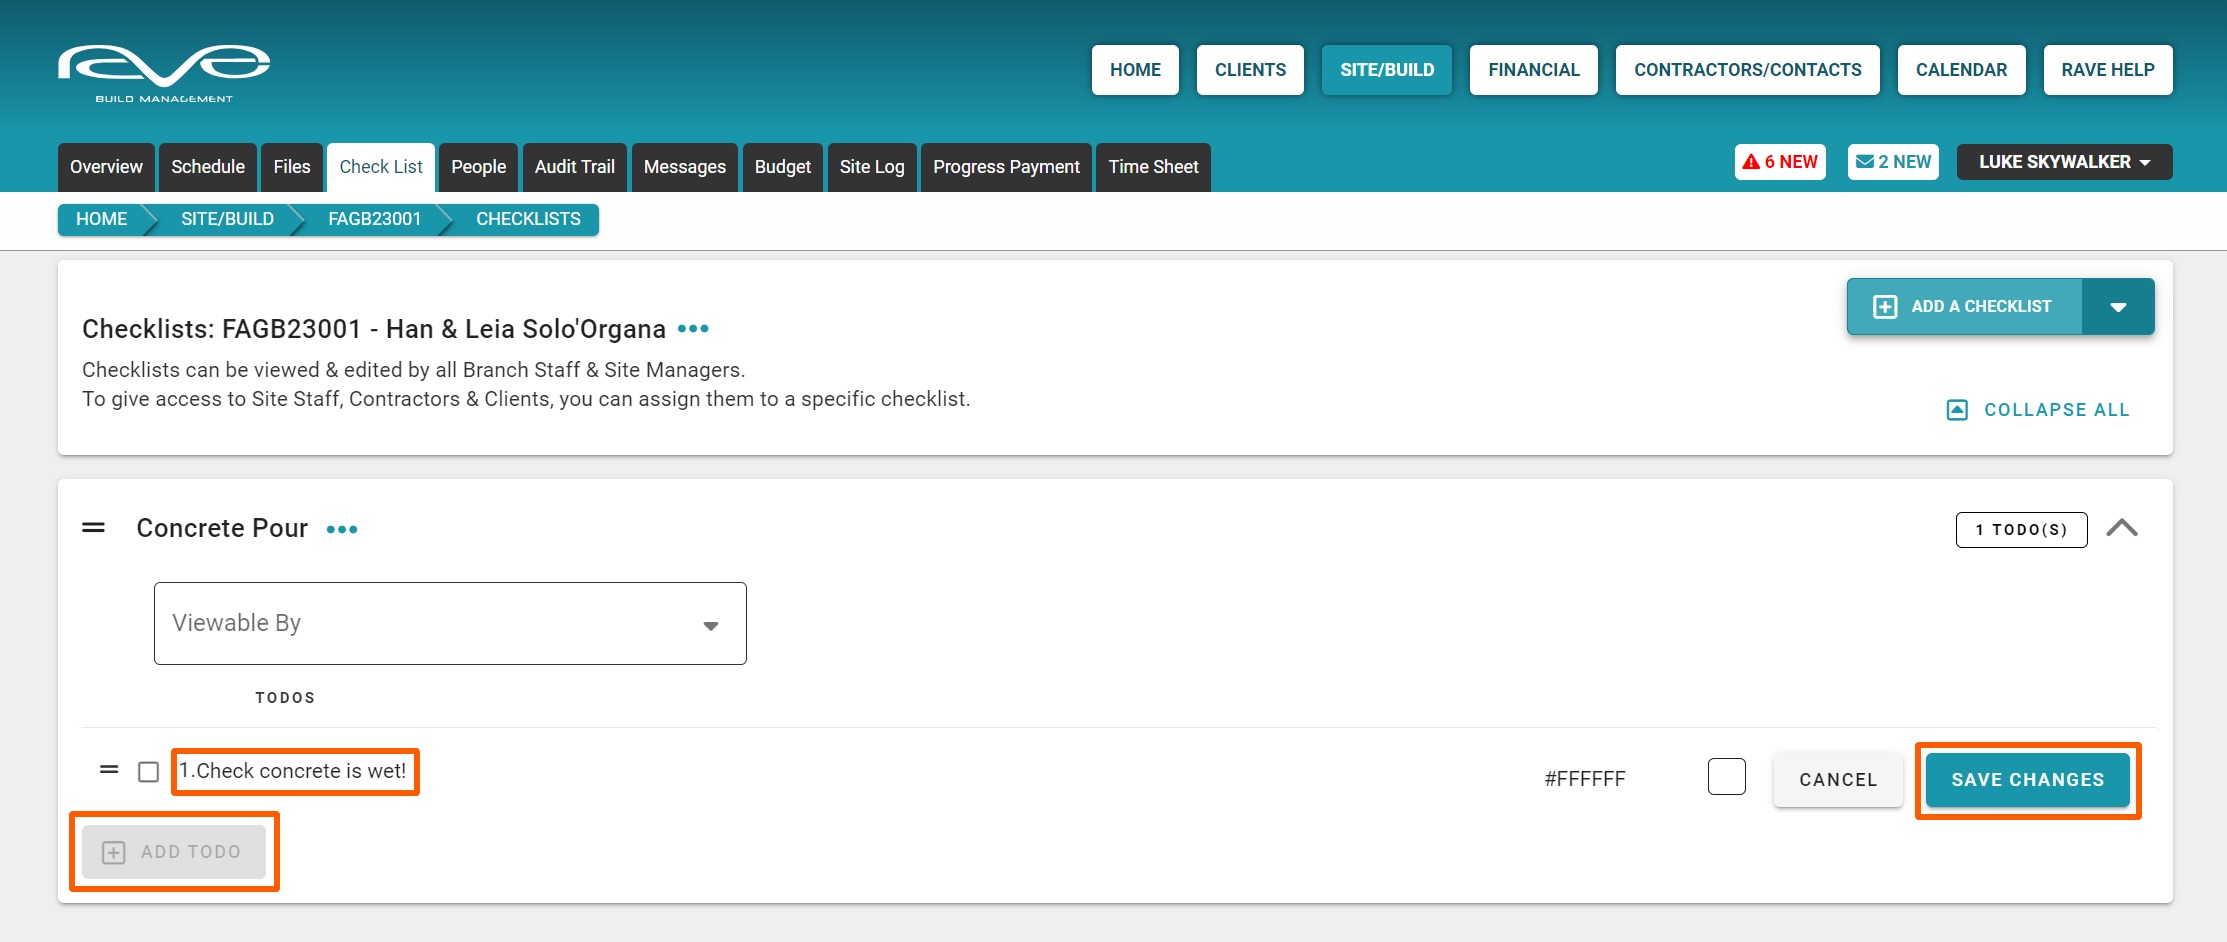This screenshot has height=942, width=2227.
Task: Collapse the Concrete Pour checklist chevron
Action: point(2122,528)
